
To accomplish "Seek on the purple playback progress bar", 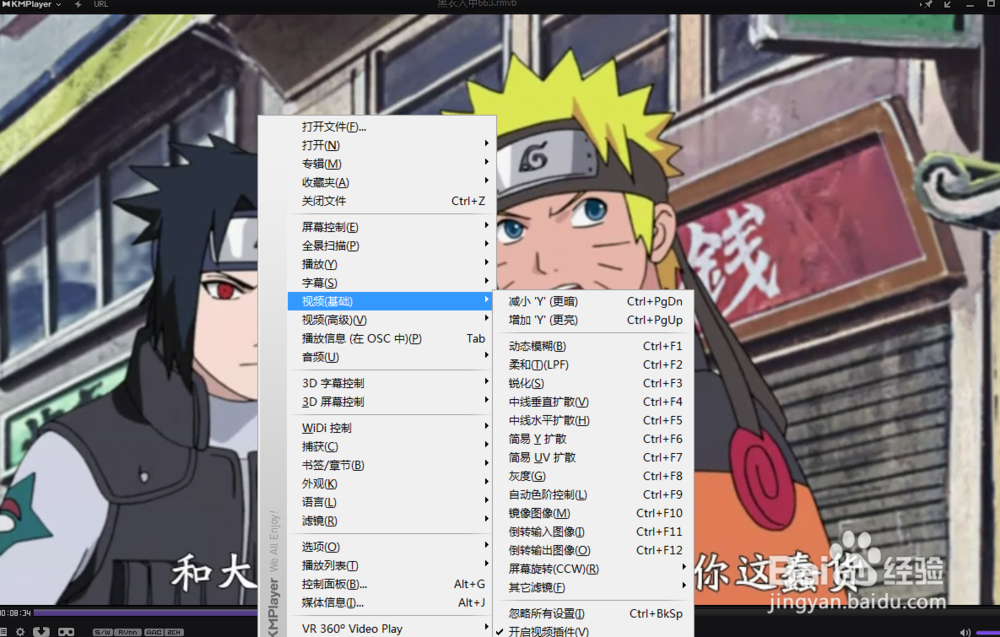I will pos(145,612).
